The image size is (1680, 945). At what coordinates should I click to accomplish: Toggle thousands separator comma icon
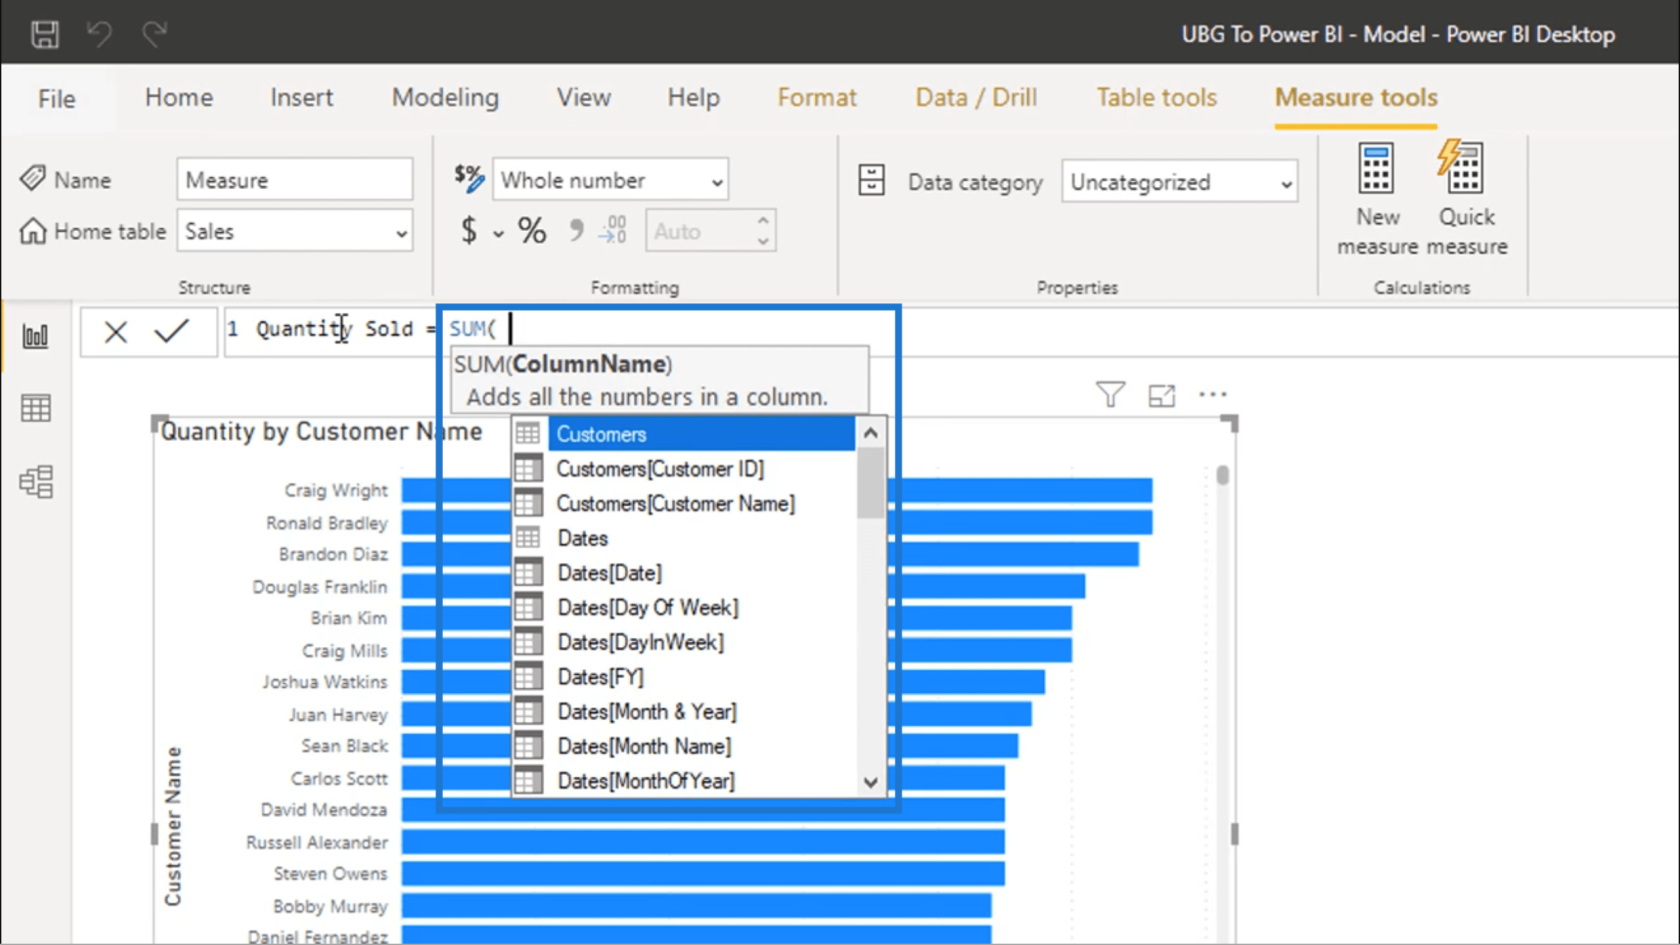click(x=576, y=231)
